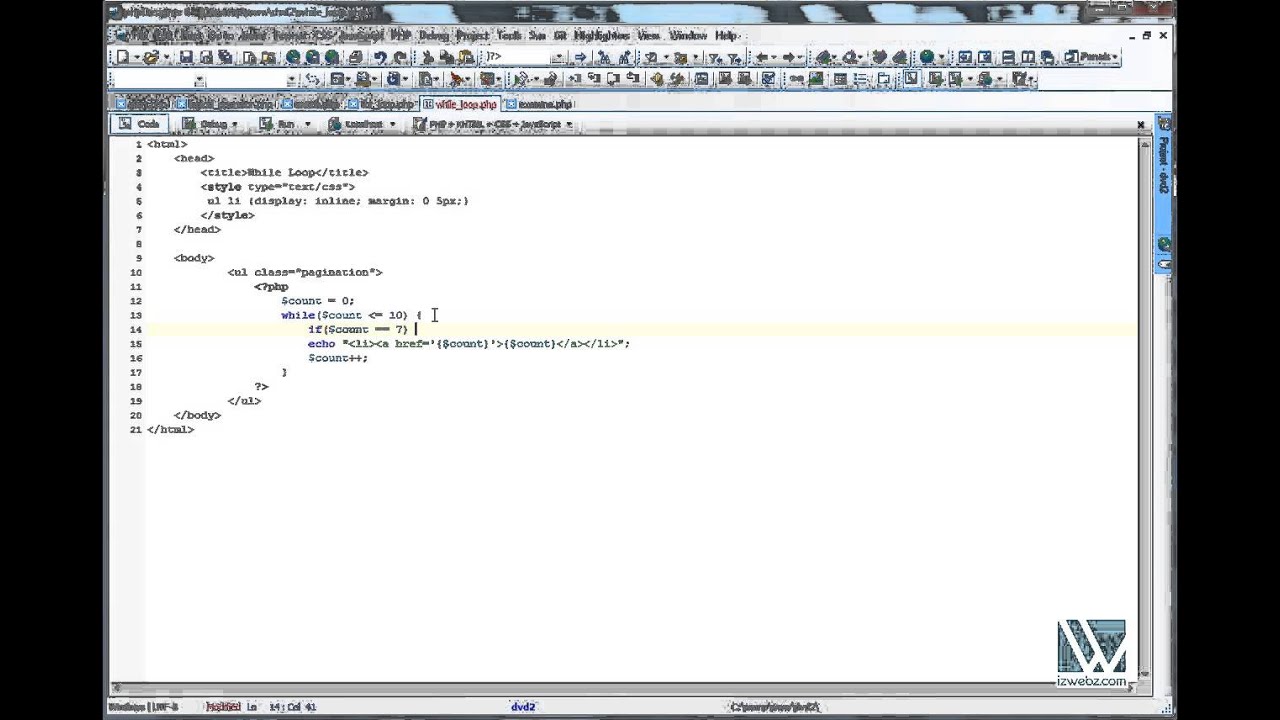
Task: Click the Back navigation arrow icon
Action: click(761, 57)
